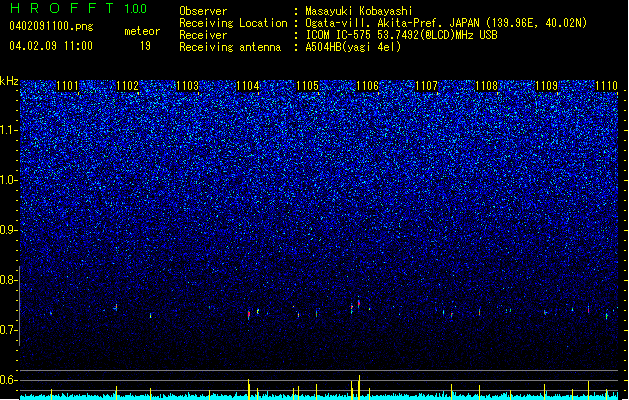629x400 pixels.
Task: Click the strong meteor echo below 1104
Action: (249, 314)
